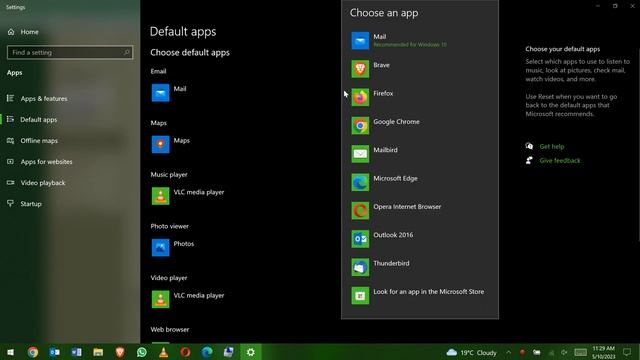Click the Mail icon under Email
This screenshot has height=360, width=640.
pos(160,93)
